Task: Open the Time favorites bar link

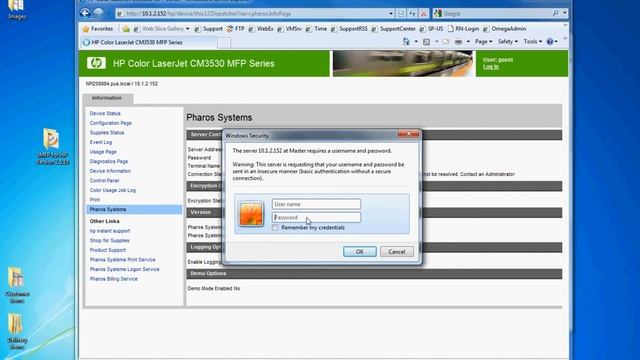Action: pyautogui.click(x=316, y=29)
